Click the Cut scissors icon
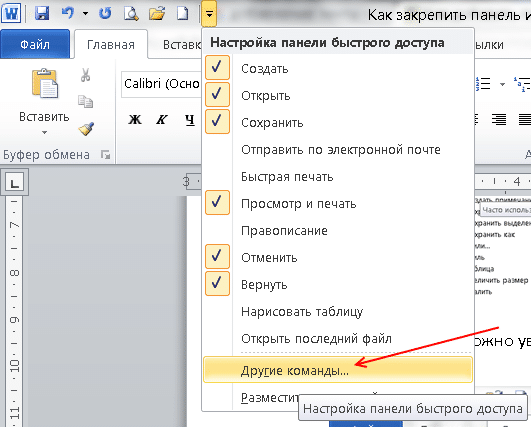The image size is (531, 427). pyautogui.click(x=86, y=75)
